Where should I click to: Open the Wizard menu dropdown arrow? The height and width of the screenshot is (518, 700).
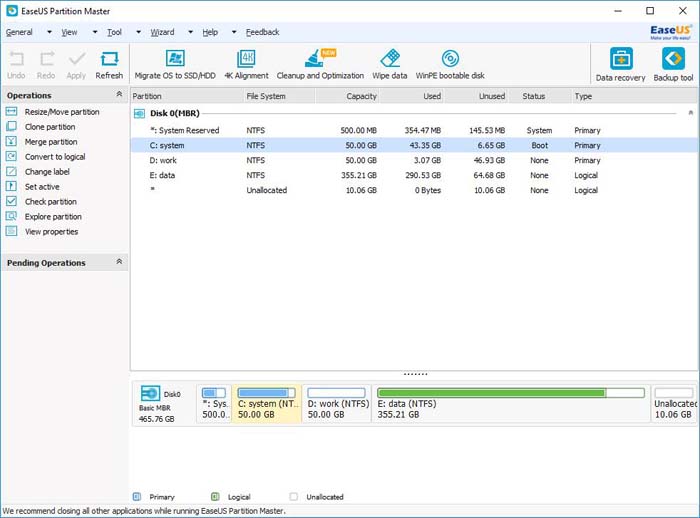tap(191, 32)
